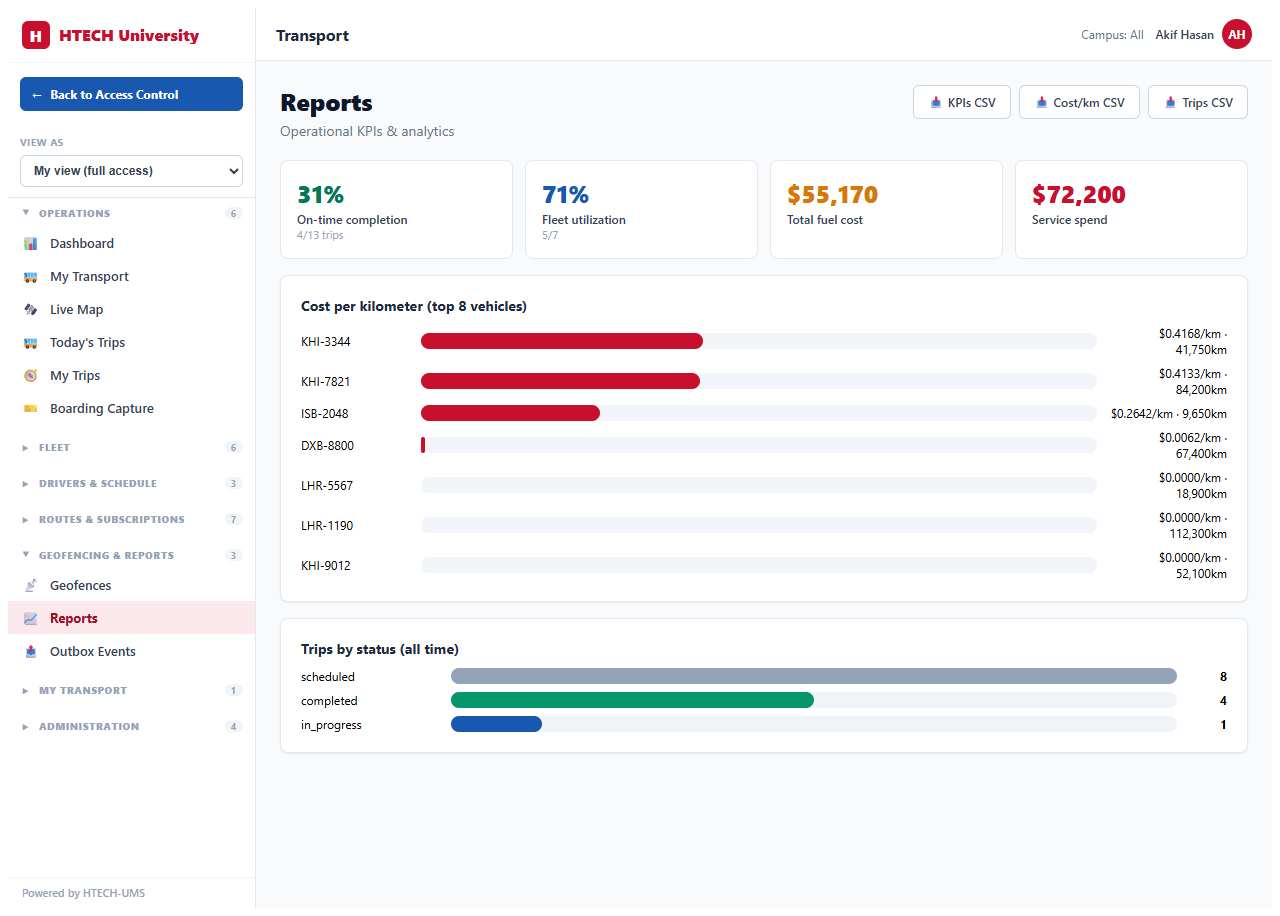
Task: Click the Dashboard chart icon in sidebar
Action: (x=31, y=244)
